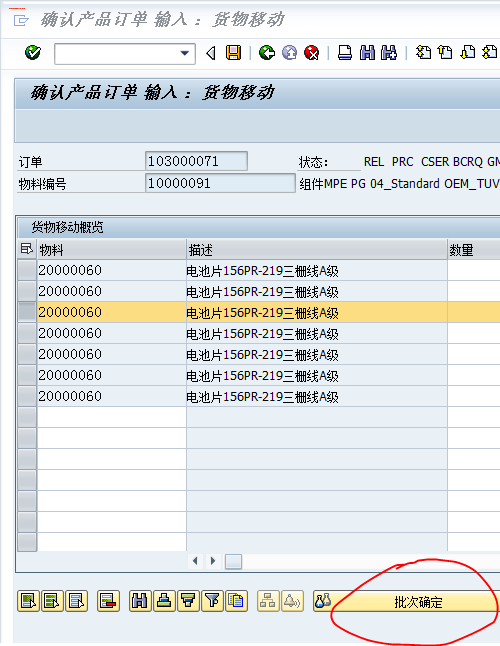Viewport: 500px width, 646px height.
Task: Save using the floppy disk icon
Action: (x=234, y=53)
